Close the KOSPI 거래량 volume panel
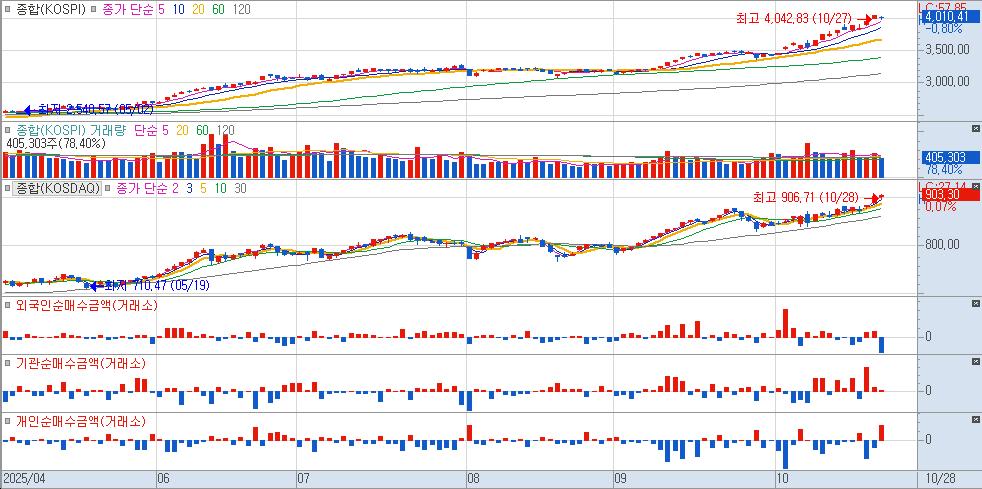This screenshot has height=489, width=982. 975,128
